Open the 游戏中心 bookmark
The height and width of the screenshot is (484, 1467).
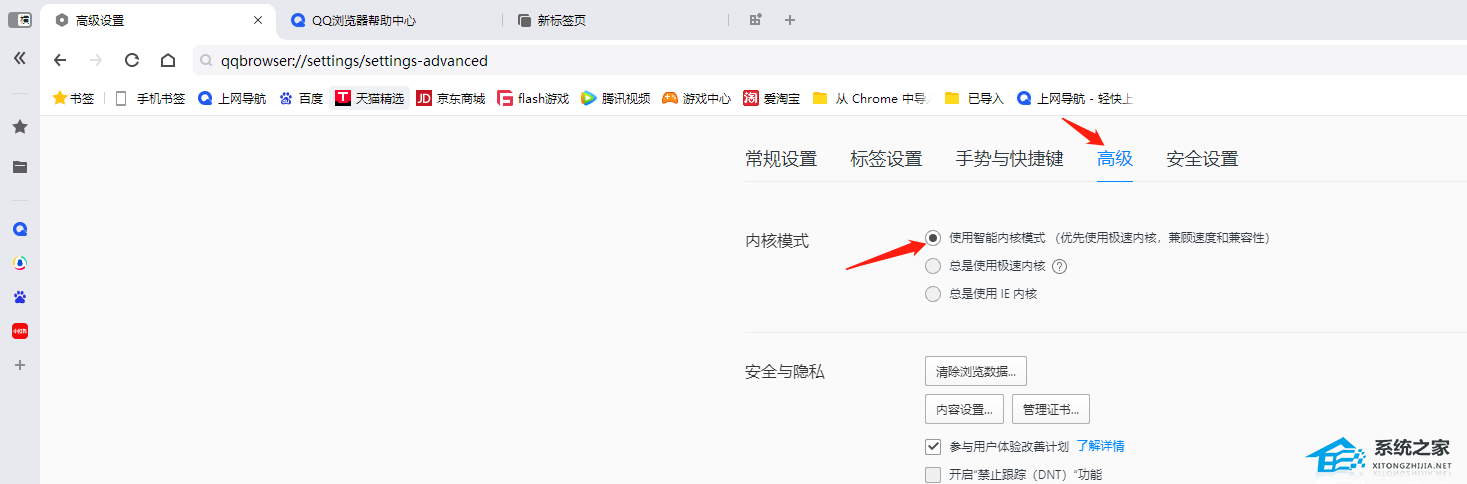[x=696, y=98]
